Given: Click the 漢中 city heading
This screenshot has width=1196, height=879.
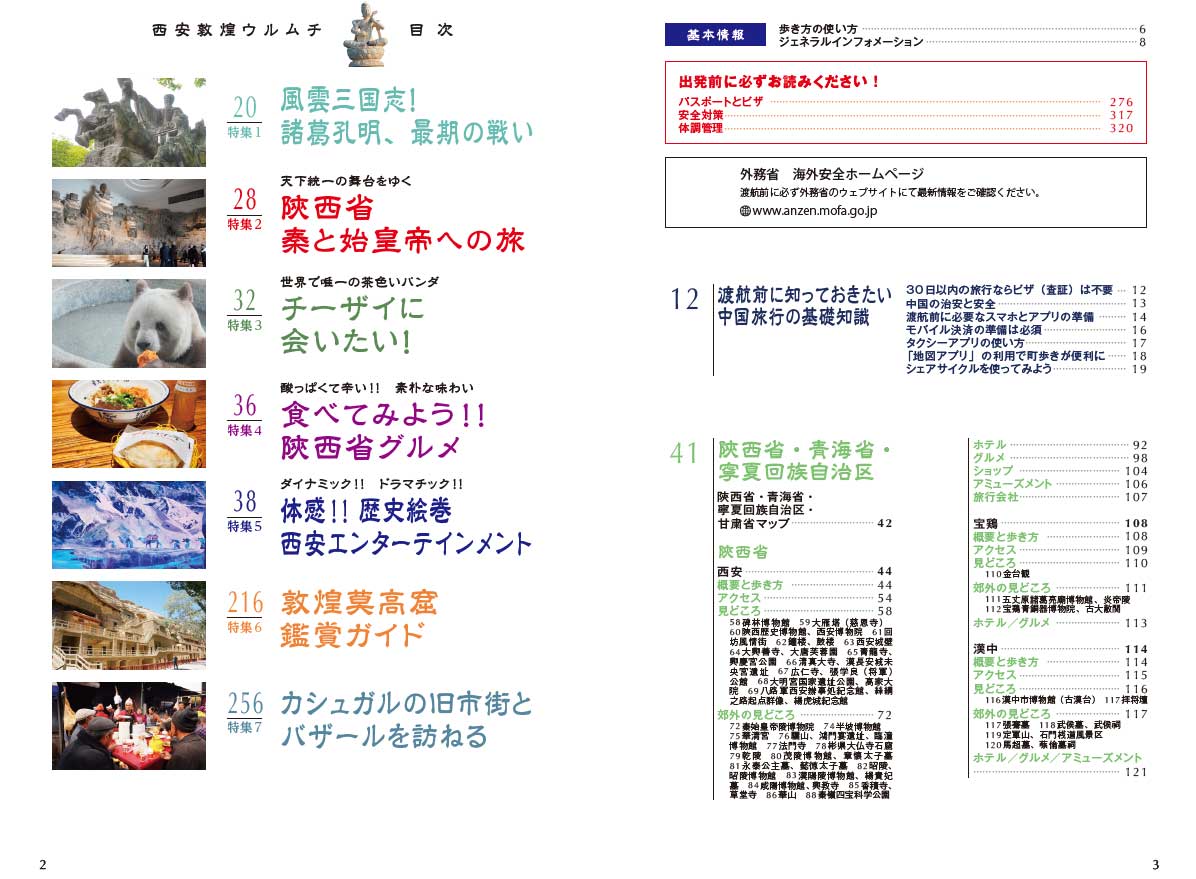Looking at the screenshot, I should pyautogui.click(x=984, y=649).
